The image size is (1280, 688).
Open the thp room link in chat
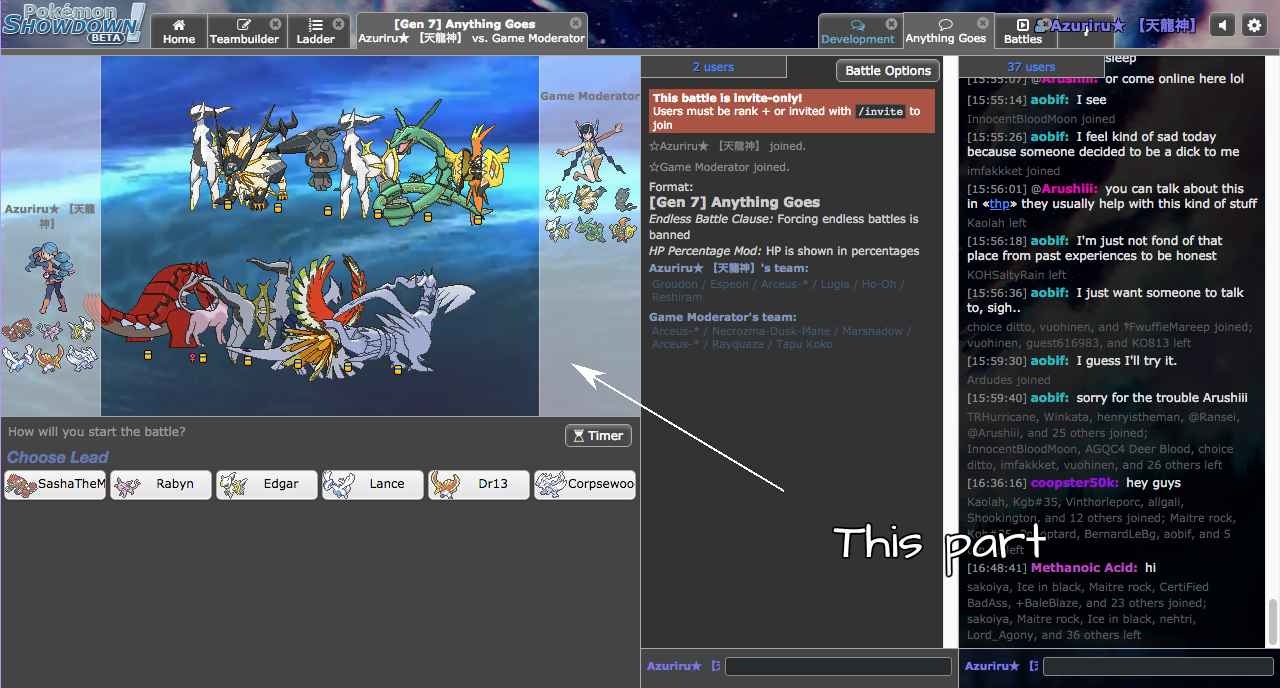(999, 204)
